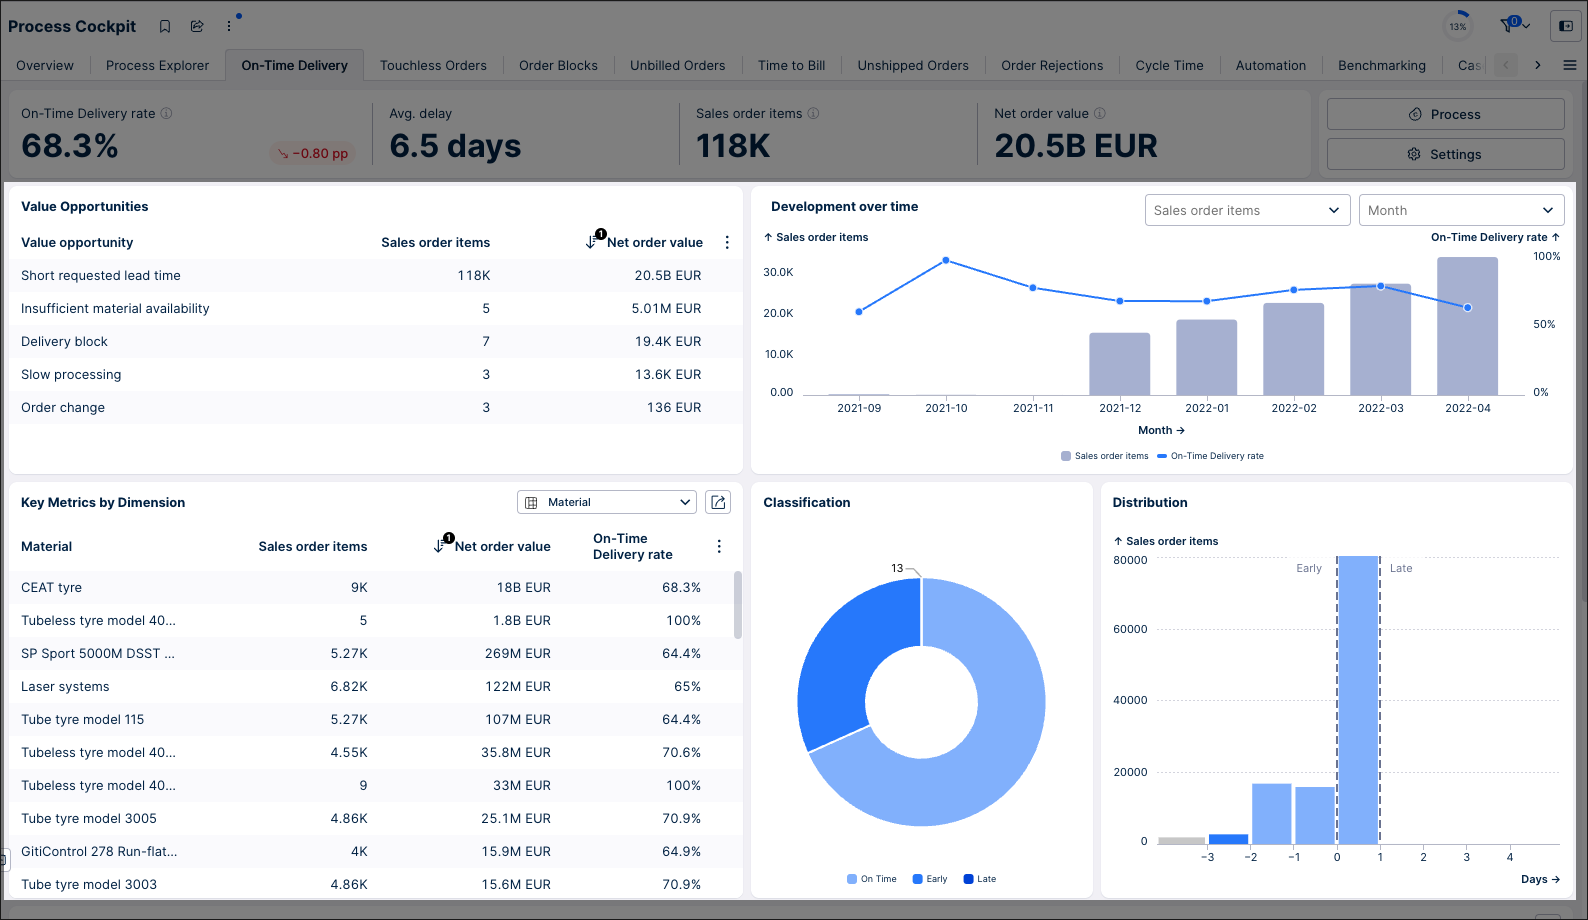
Task: Click the -0.80 pp trend badge
Action: (x=312, y=153)
